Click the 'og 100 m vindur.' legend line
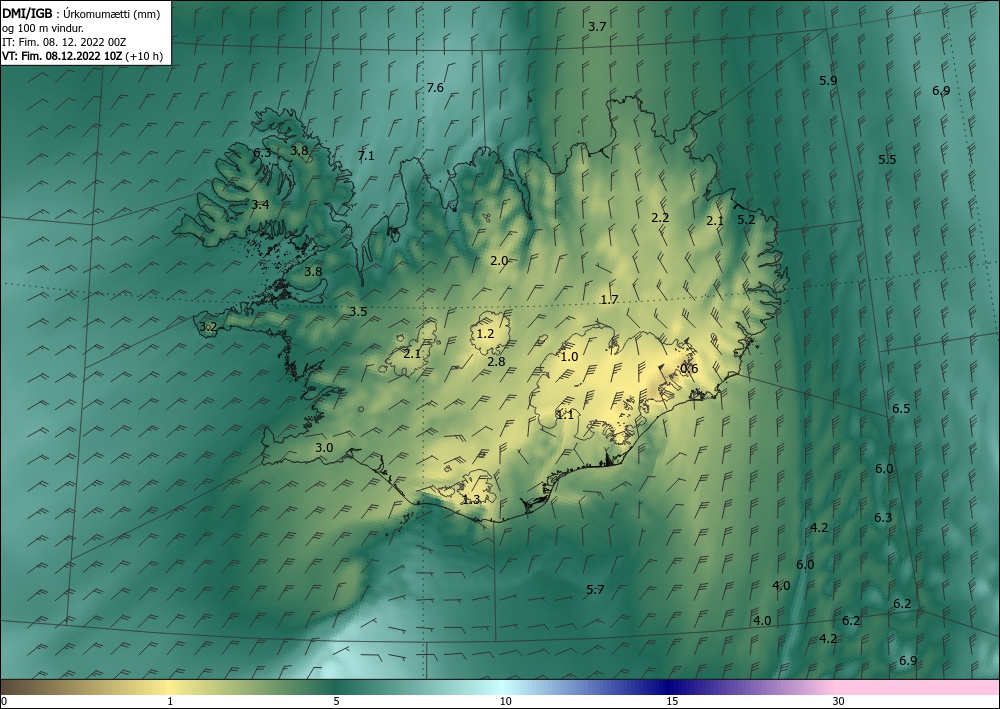Image resolution: width=1000 pixels, height=709 pixels. click(x=43, y=29)
